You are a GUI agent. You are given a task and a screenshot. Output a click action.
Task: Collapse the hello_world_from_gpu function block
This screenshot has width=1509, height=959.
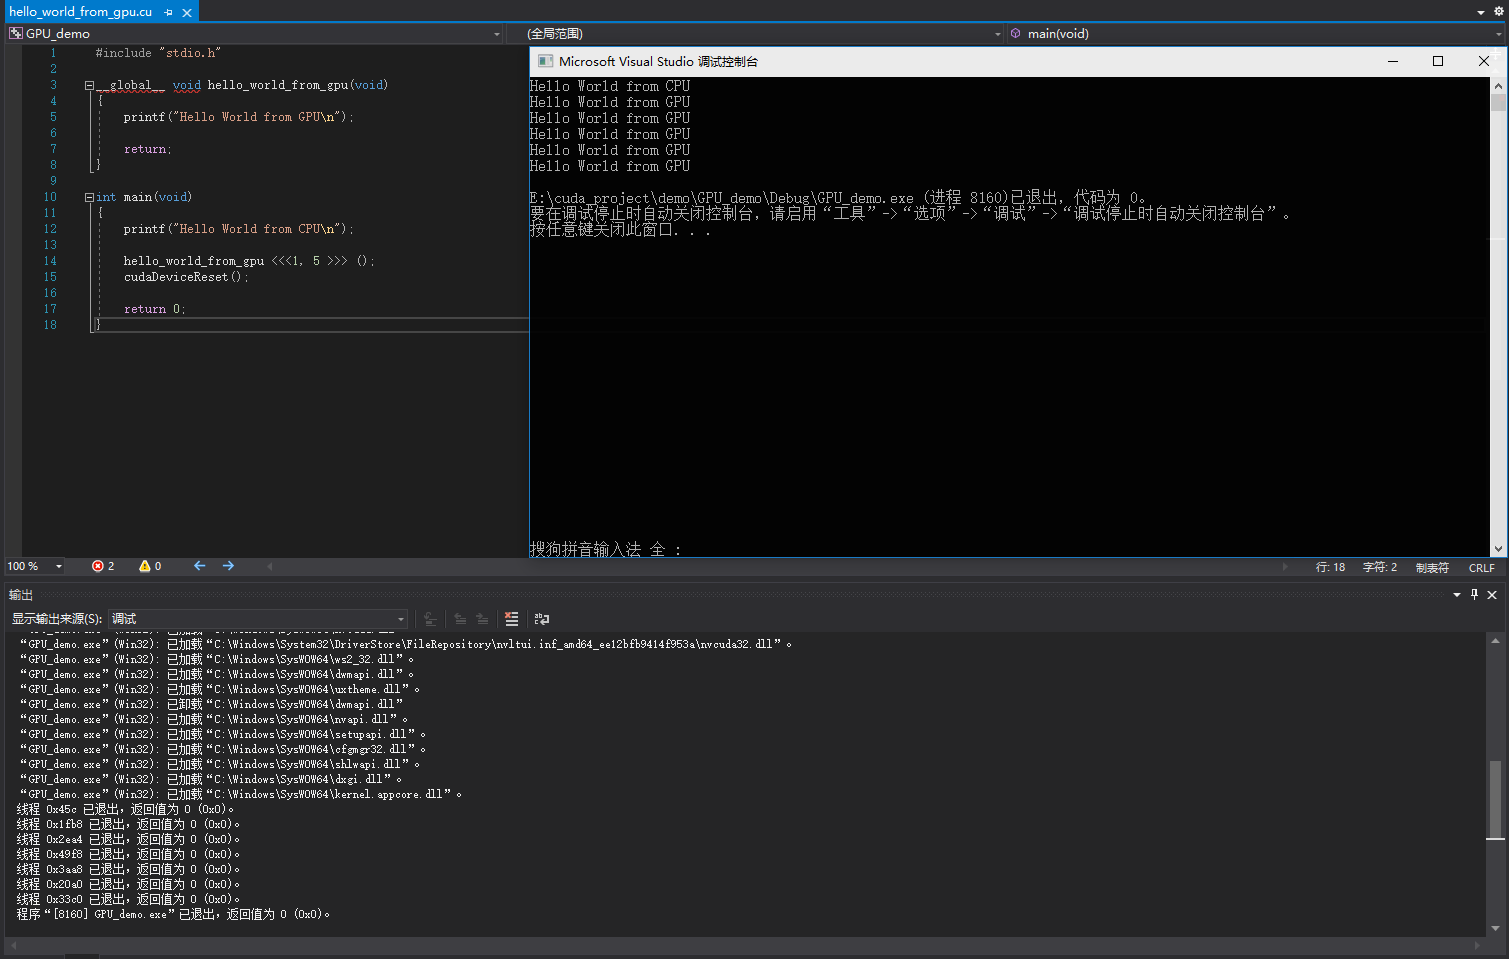click(x=89, y=85)
